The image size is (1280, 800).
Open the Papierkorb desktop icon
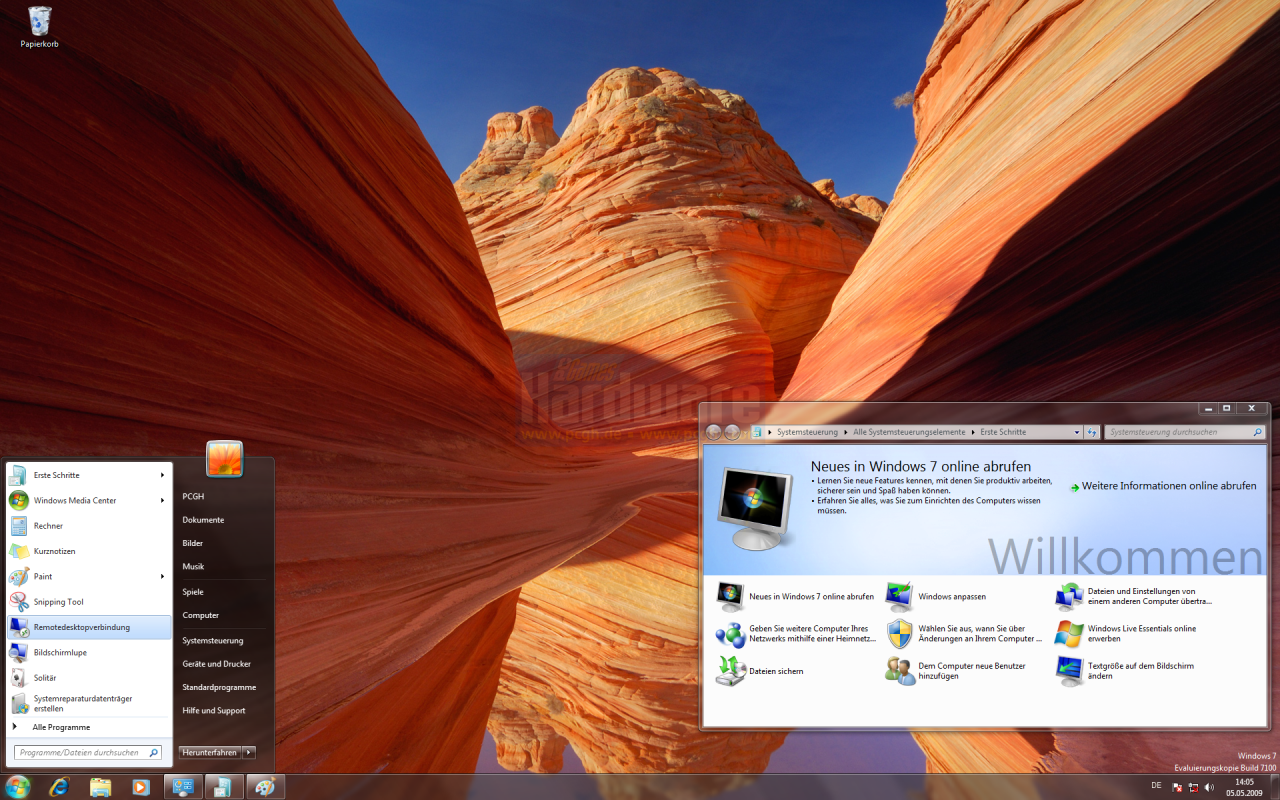40,27
